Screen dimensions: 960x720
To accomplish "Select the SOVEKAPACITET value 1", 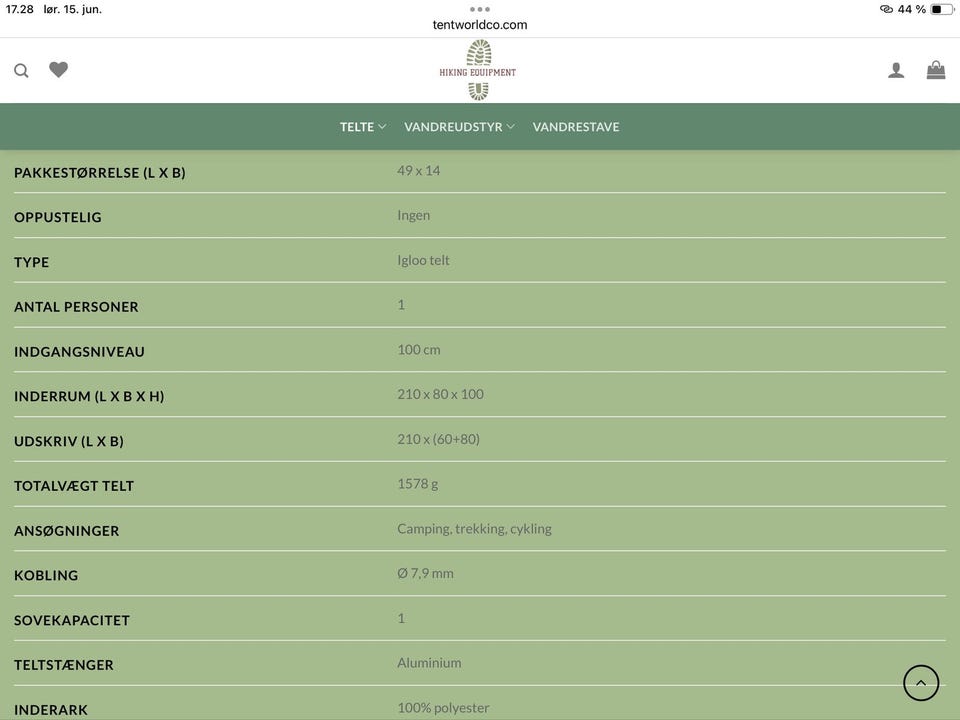I will [401, 618].
